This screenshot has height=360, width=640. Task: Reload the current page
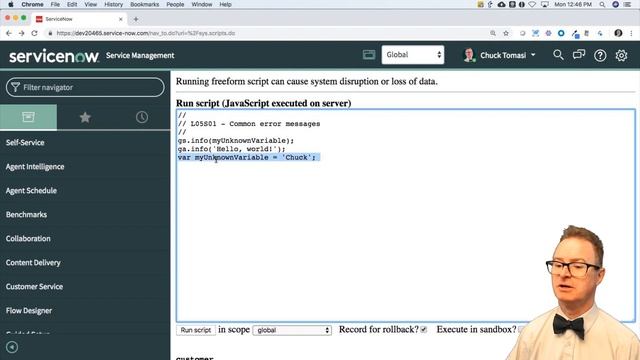(x=34, y=33)
